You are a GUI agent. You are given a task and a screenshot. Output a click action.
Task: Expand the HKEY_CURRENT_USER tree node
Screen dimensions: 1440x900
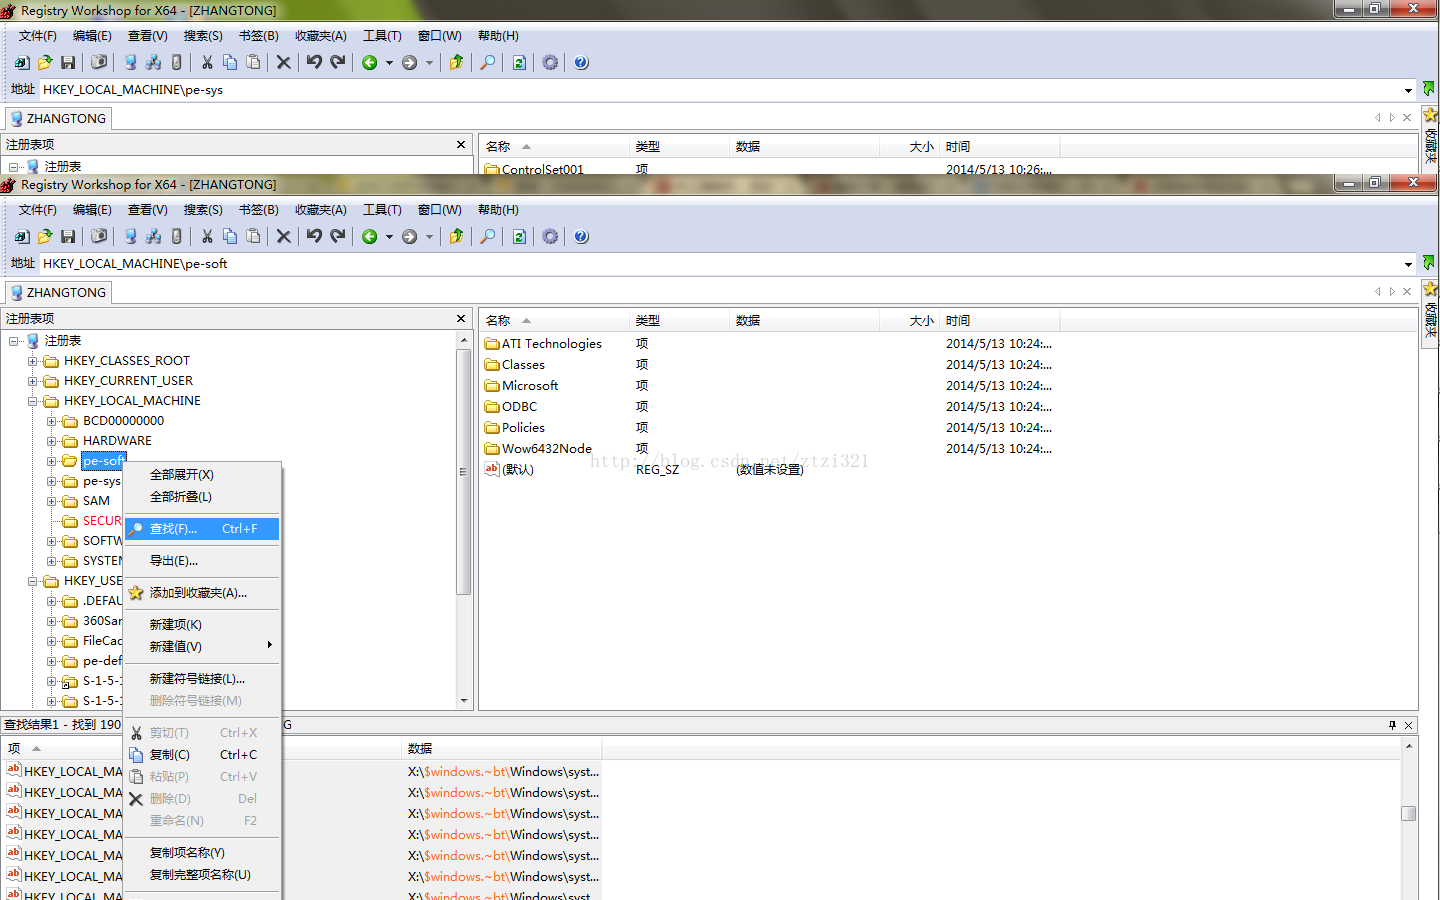(33, 381)
